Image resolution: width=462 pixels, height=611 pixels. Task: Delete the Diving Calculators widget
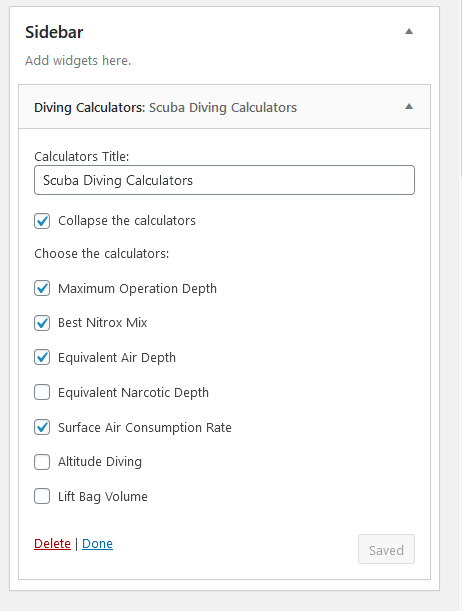click(x=52, y=543)
